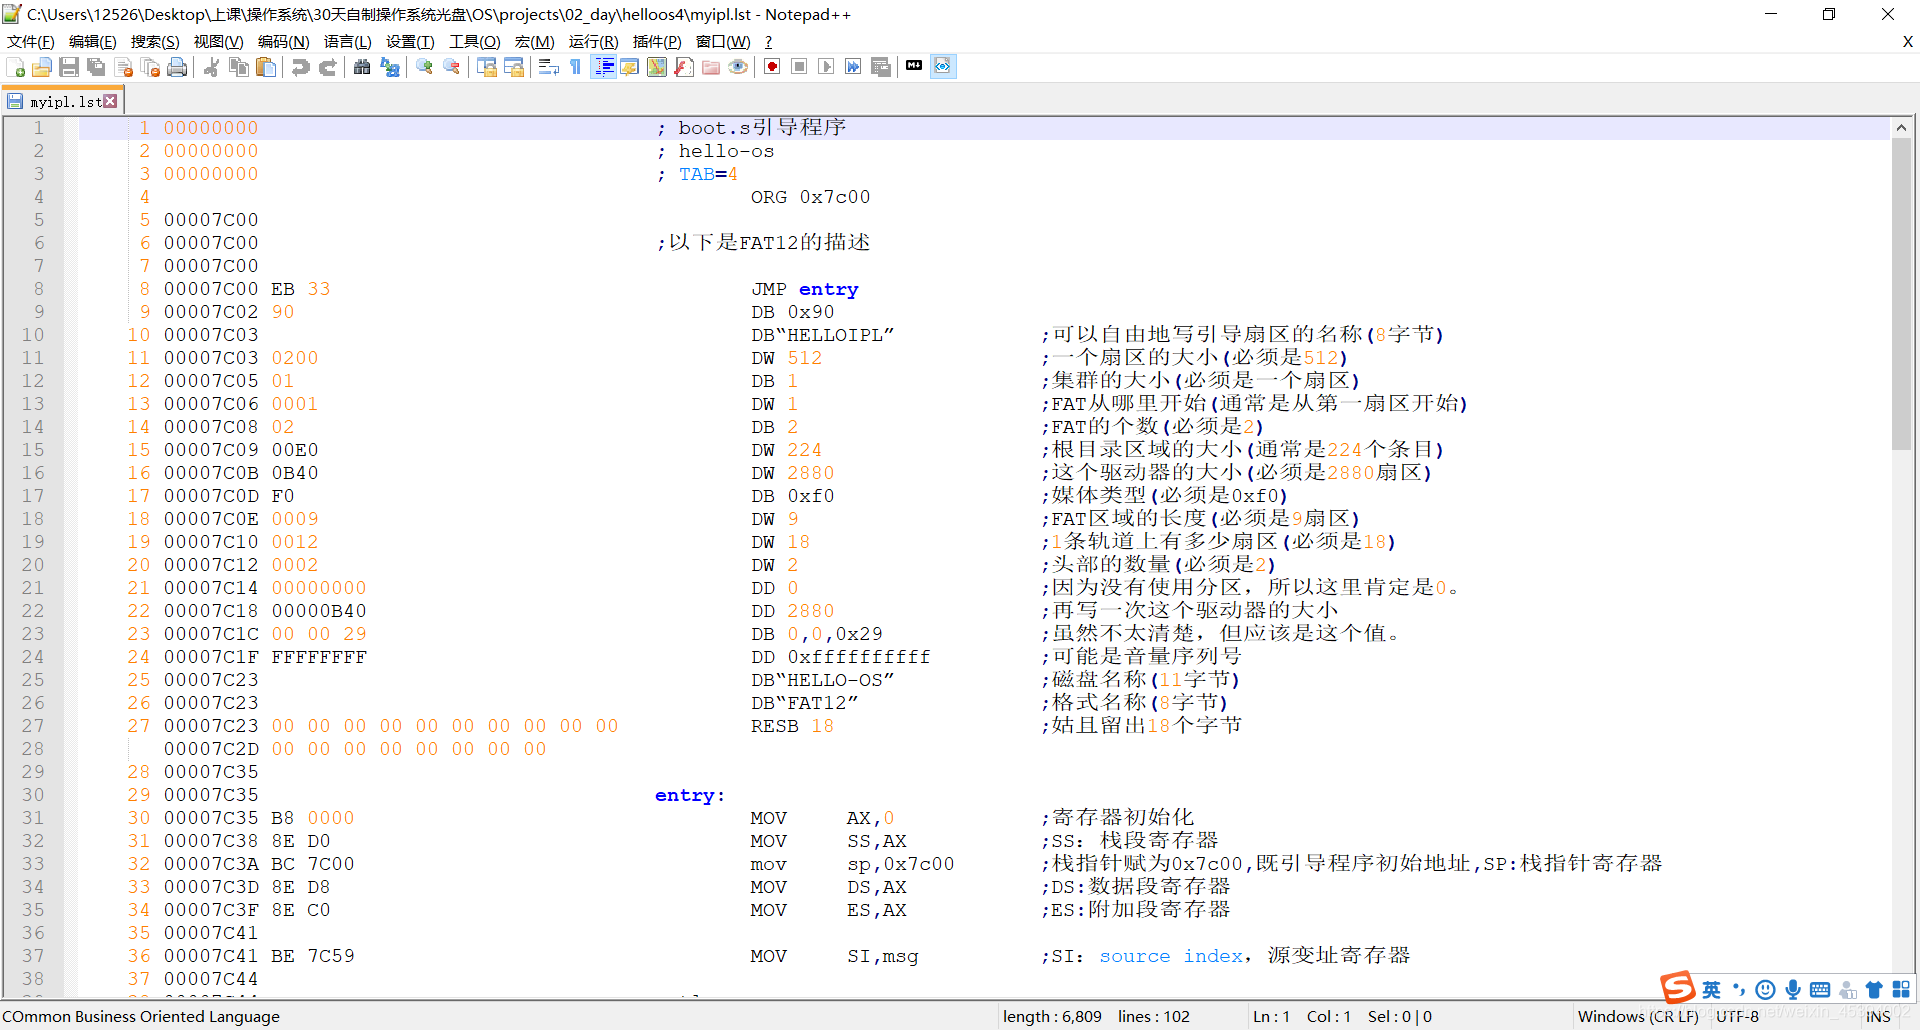Click the Markdown panel toolbar icon
This screenshot has height=1030, width=1920.
914,66
